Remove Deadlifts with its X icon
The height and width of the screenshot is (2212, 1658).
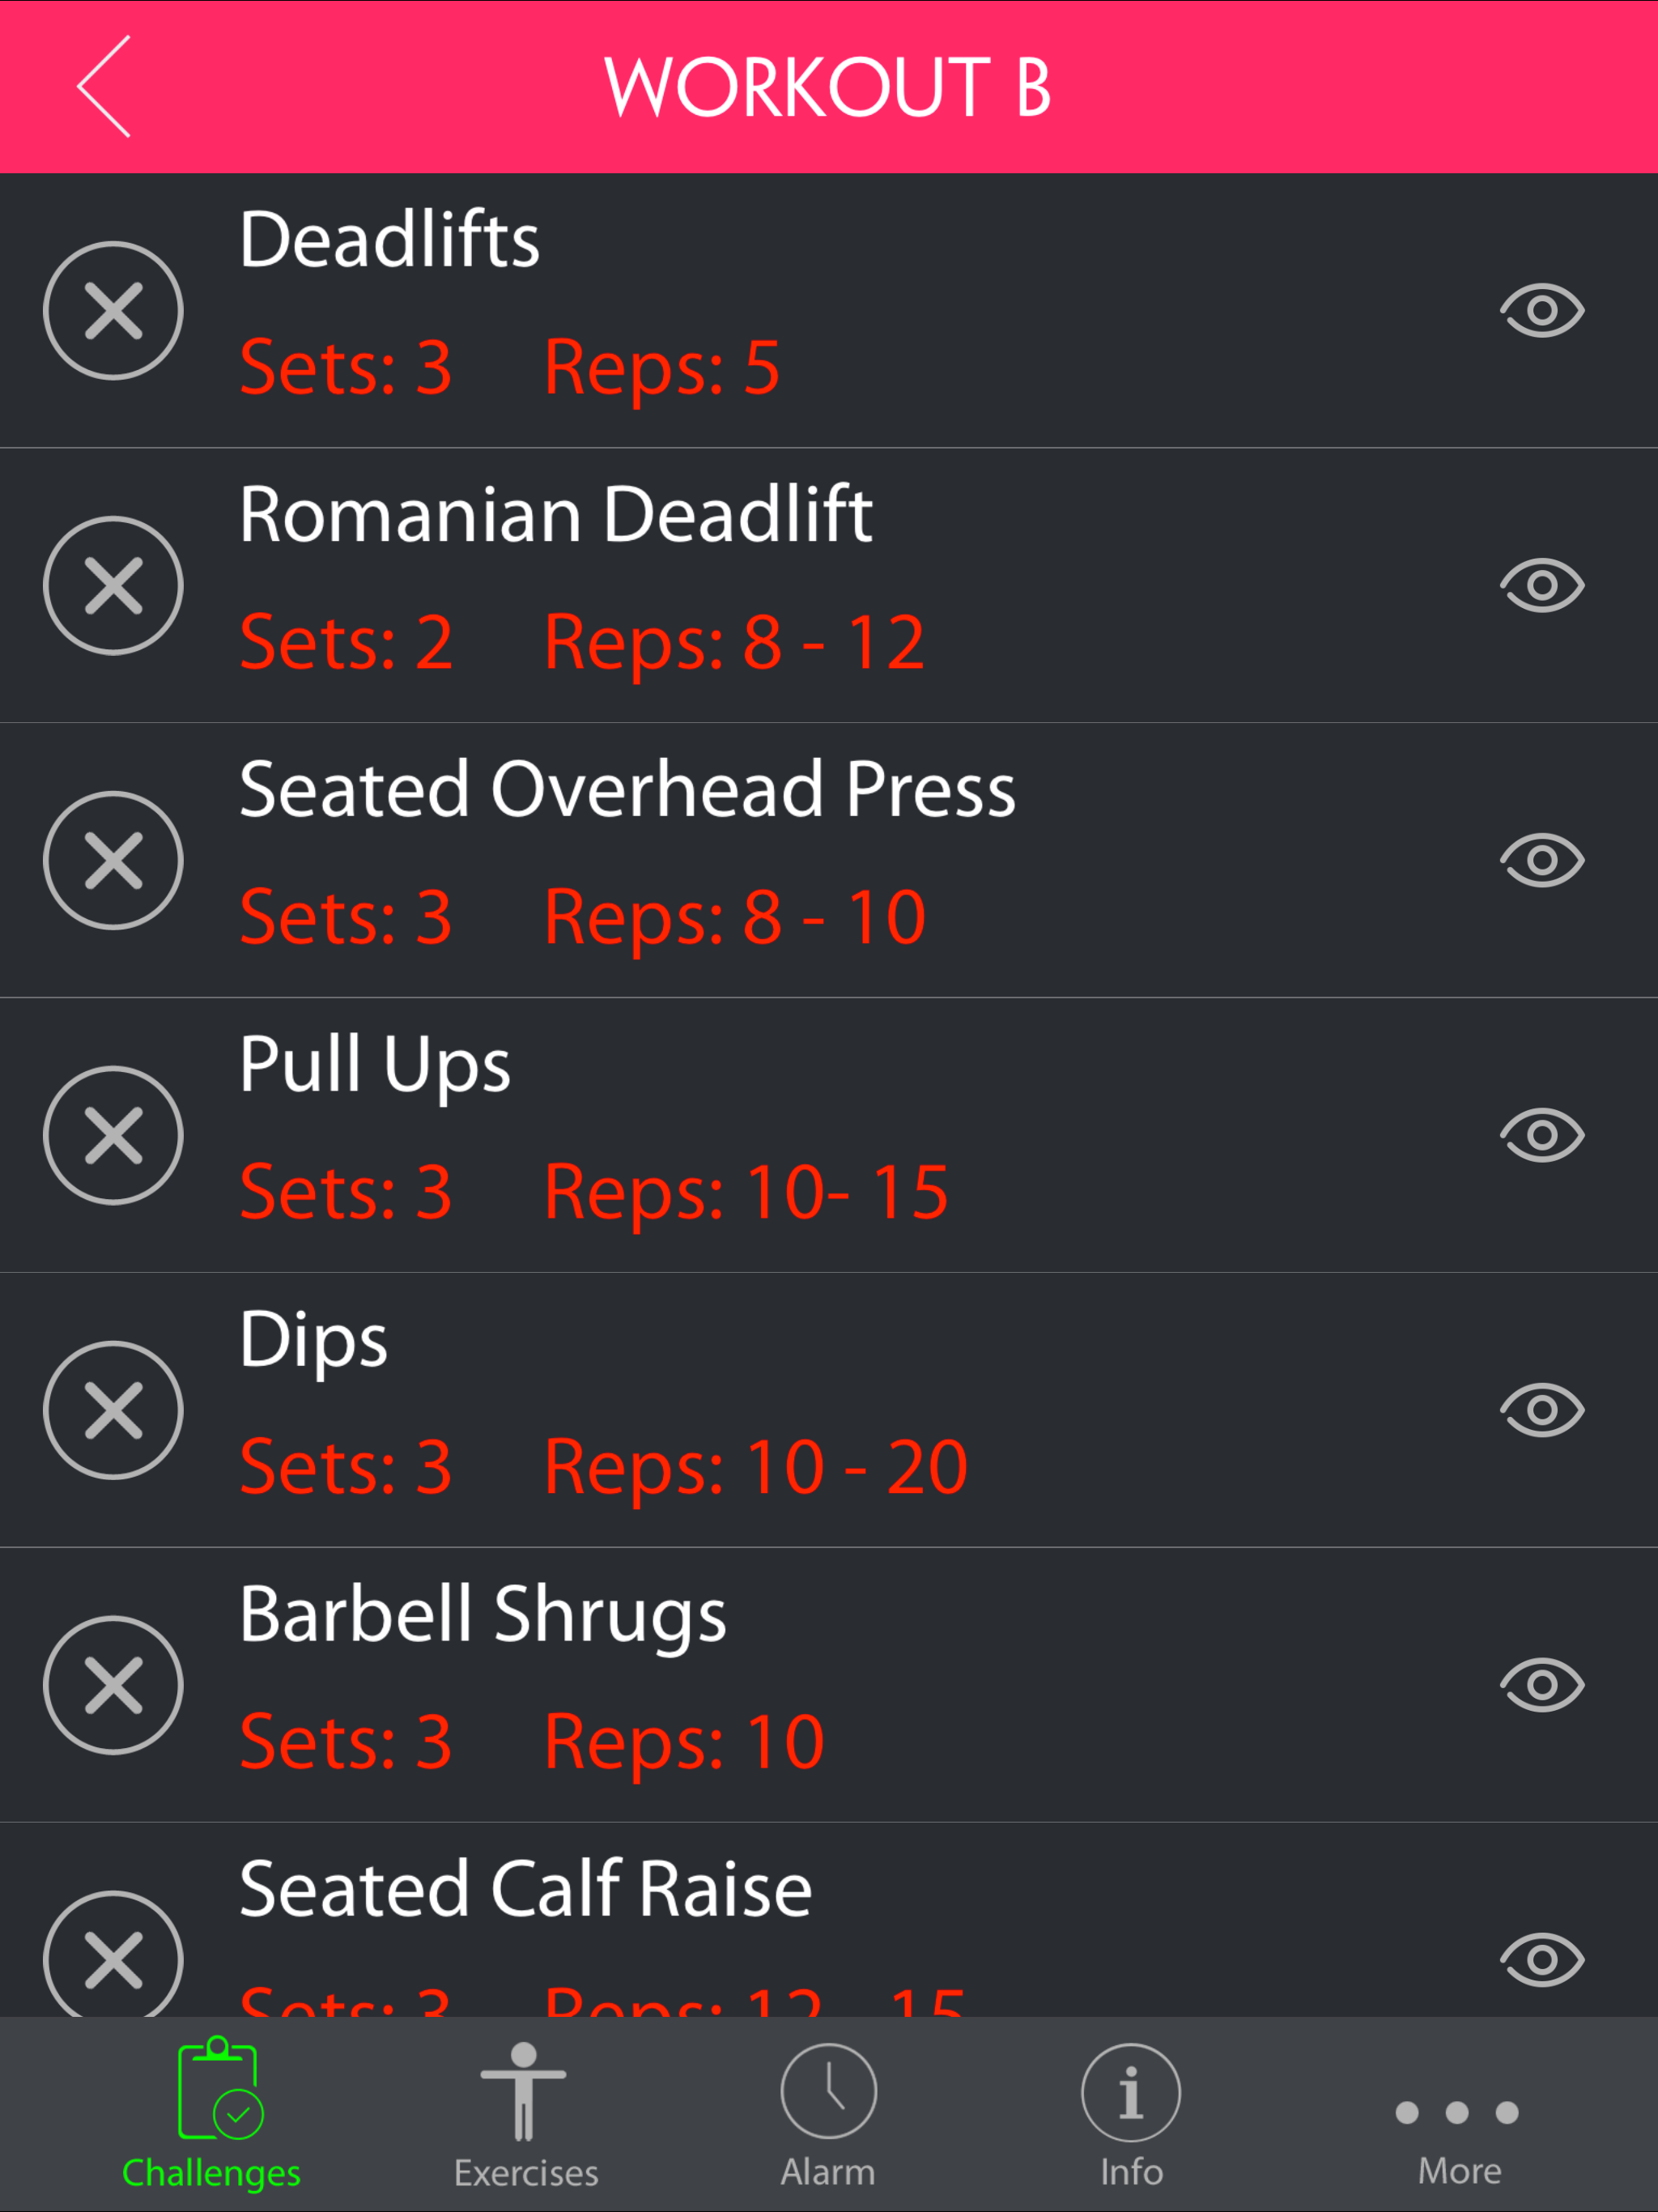click(x=113, y=310)
